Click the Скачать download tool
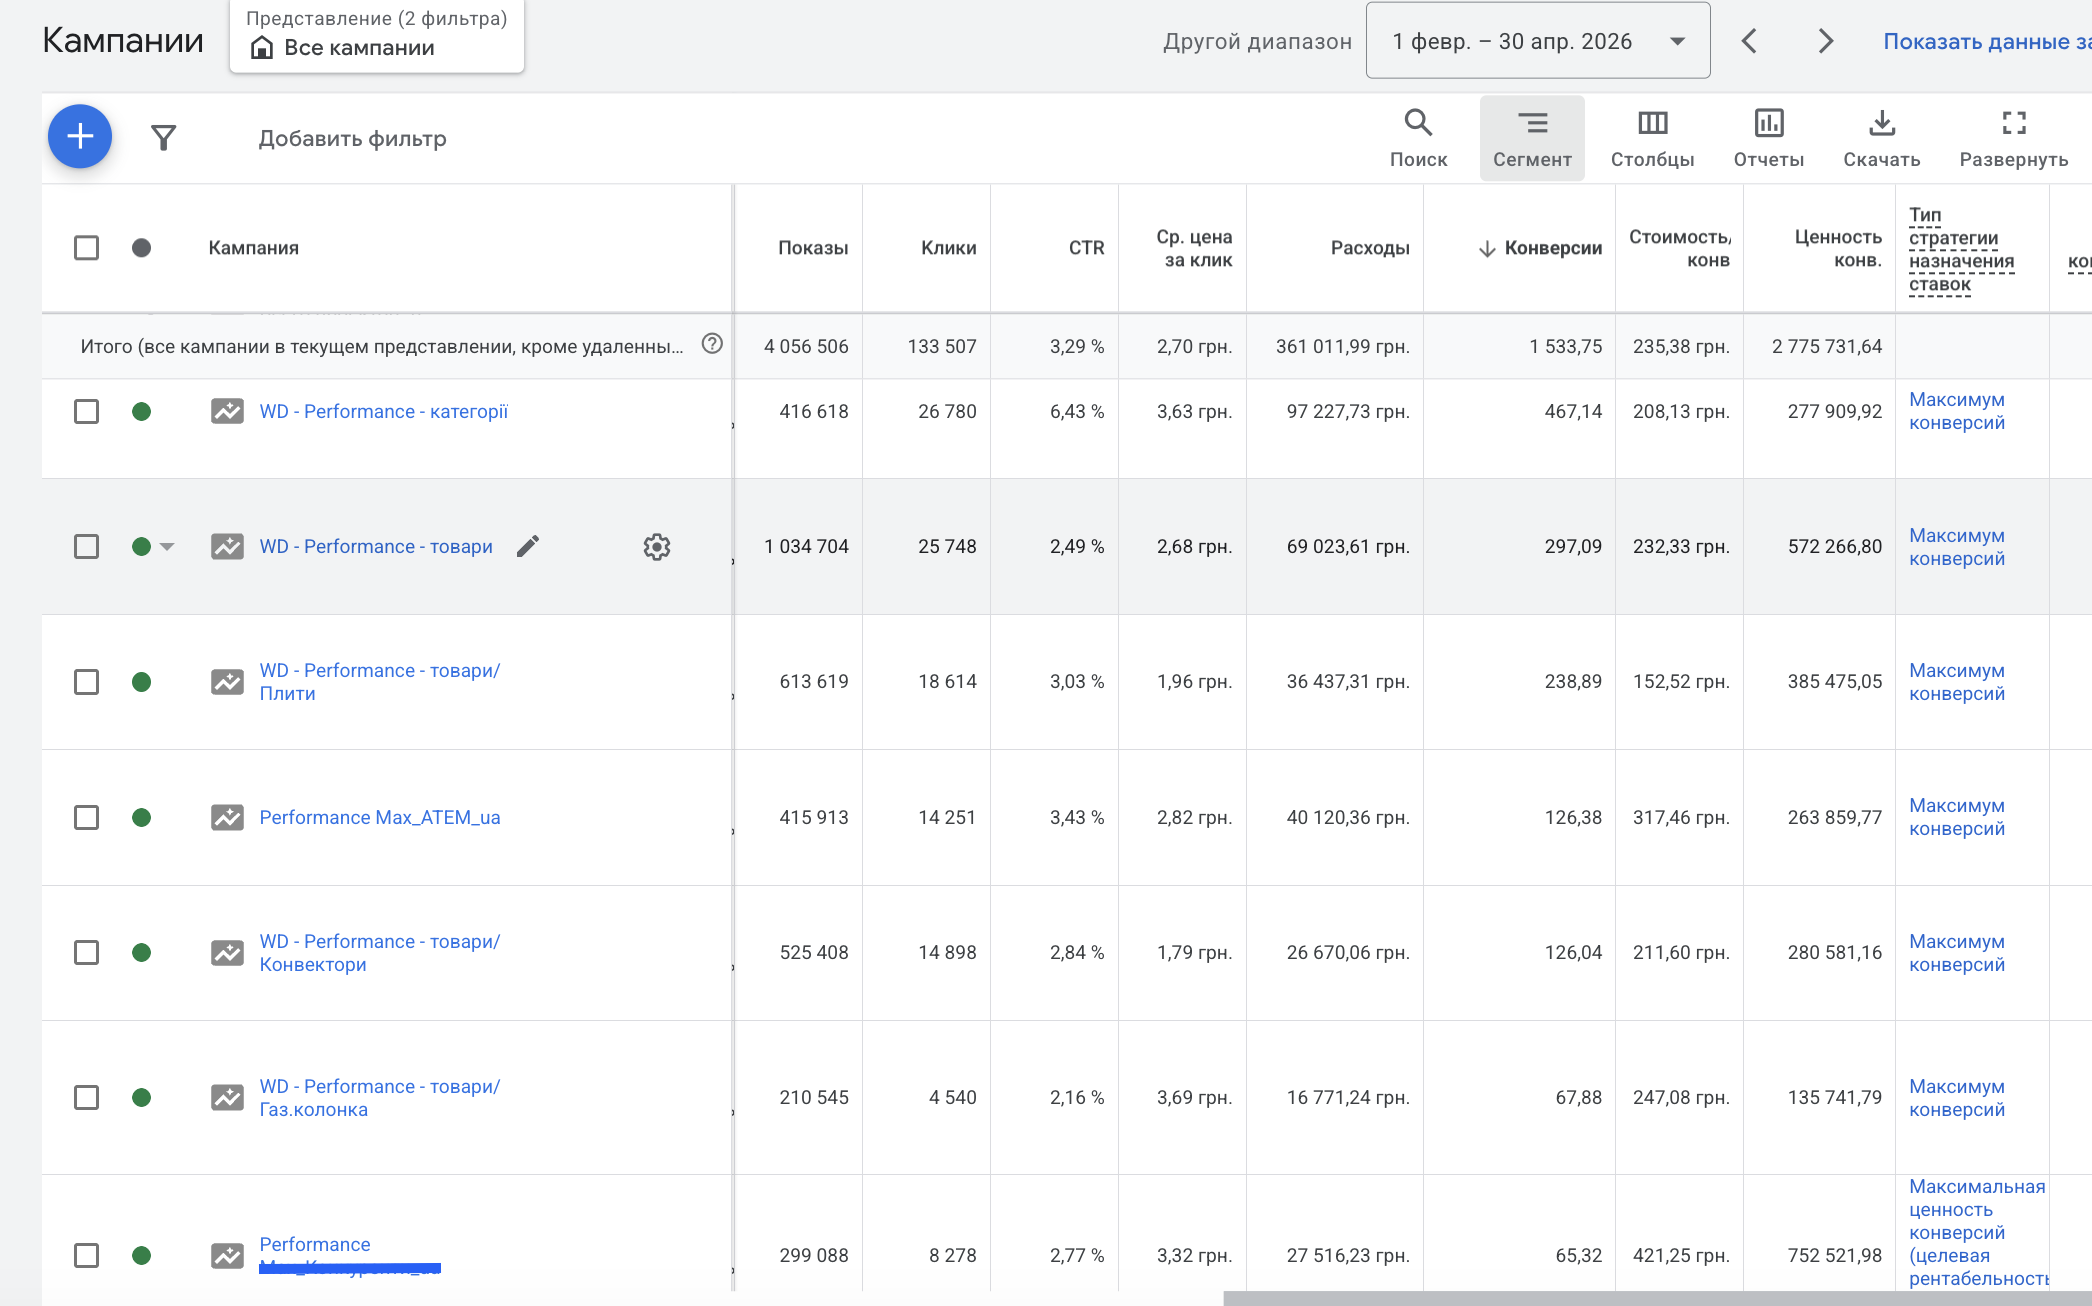The image size is (2092, 1306). [1881, 138]
